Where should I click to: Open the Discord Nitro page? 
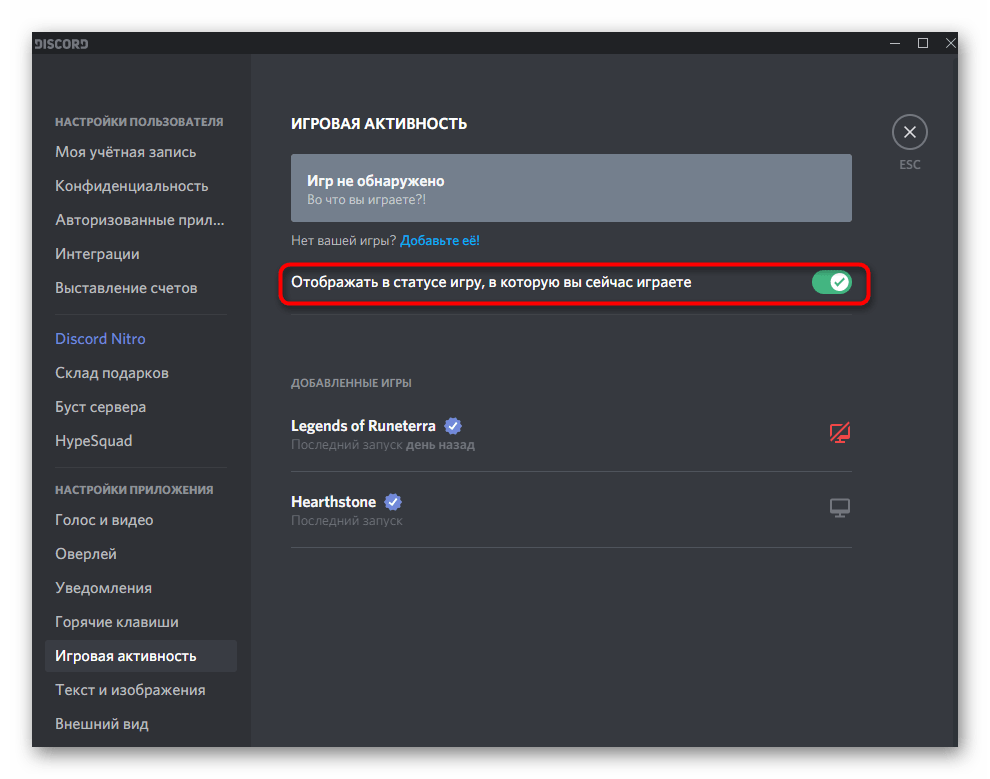pos(101,339)
